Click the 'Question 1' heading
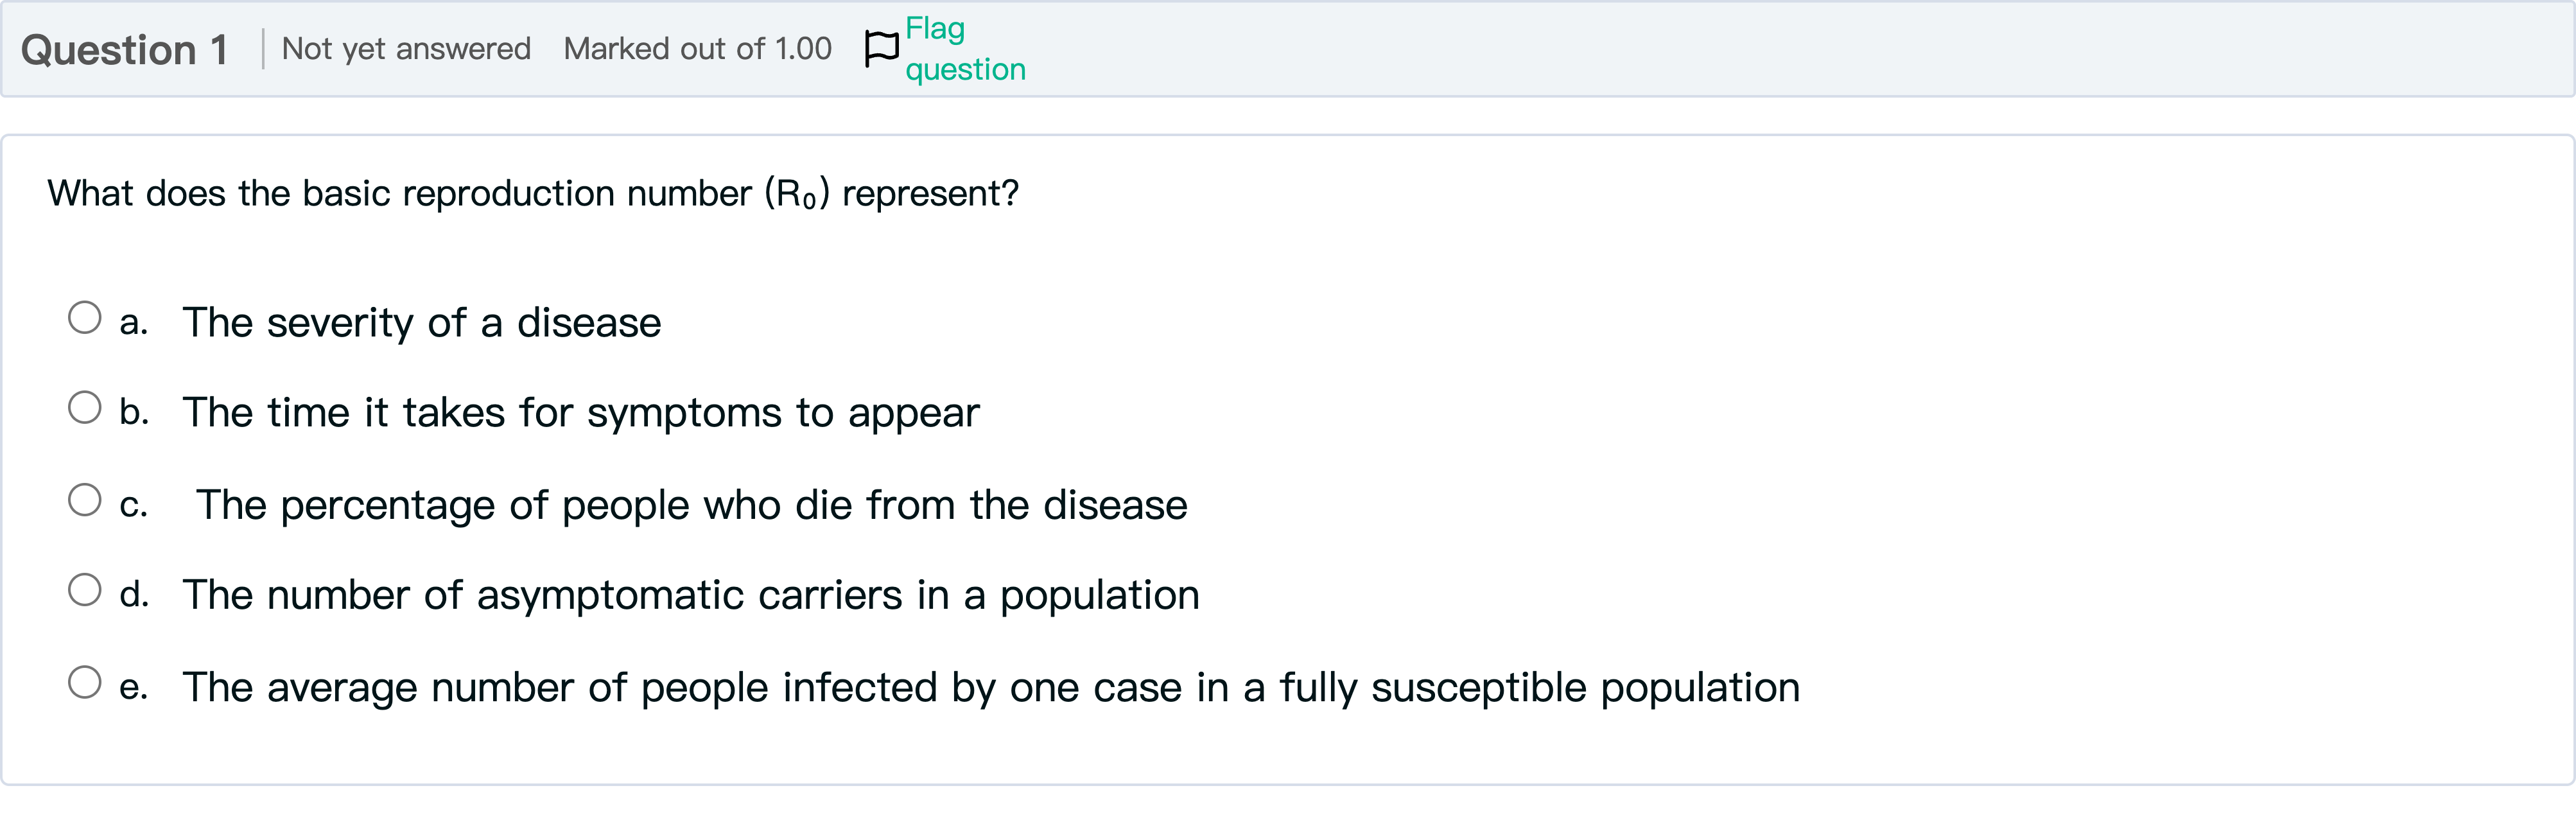The height and width of the screenshot is (822, 2576). 125,50
